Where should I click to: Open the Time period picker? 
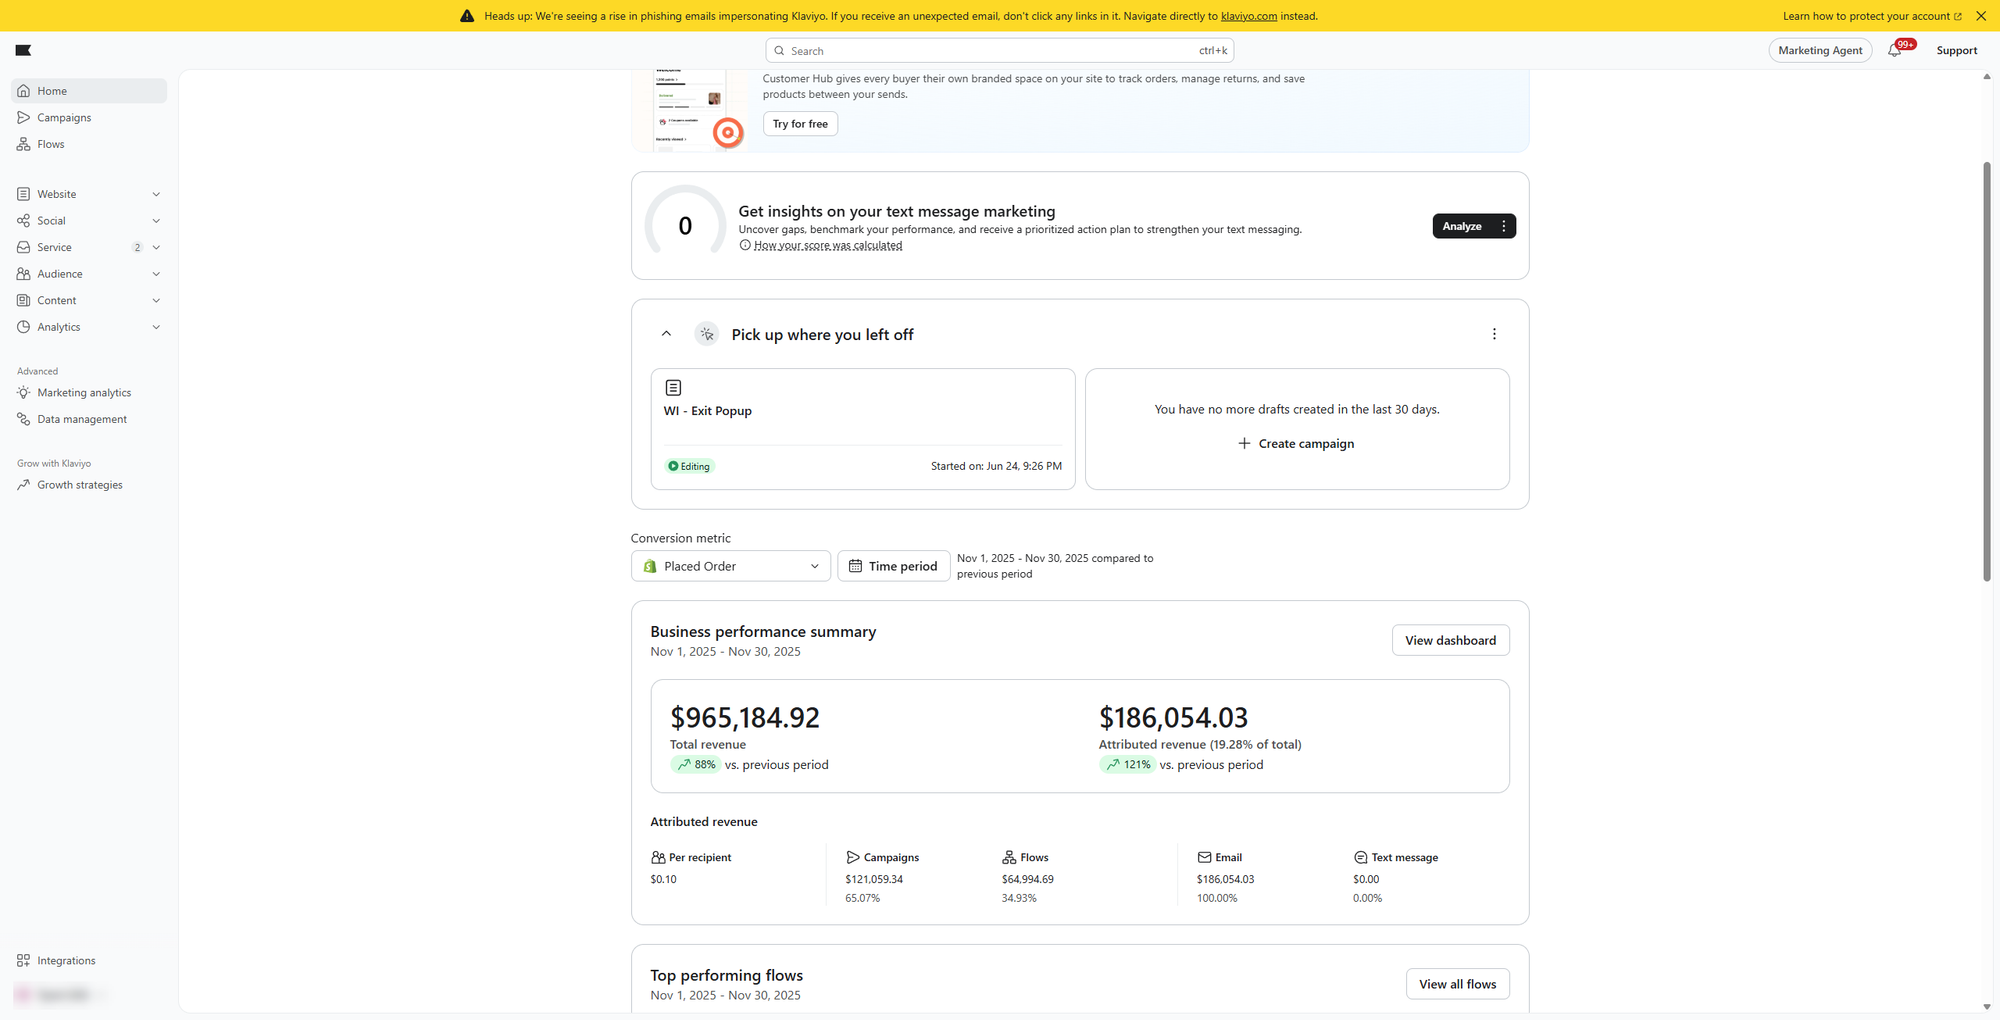[893, 566]
